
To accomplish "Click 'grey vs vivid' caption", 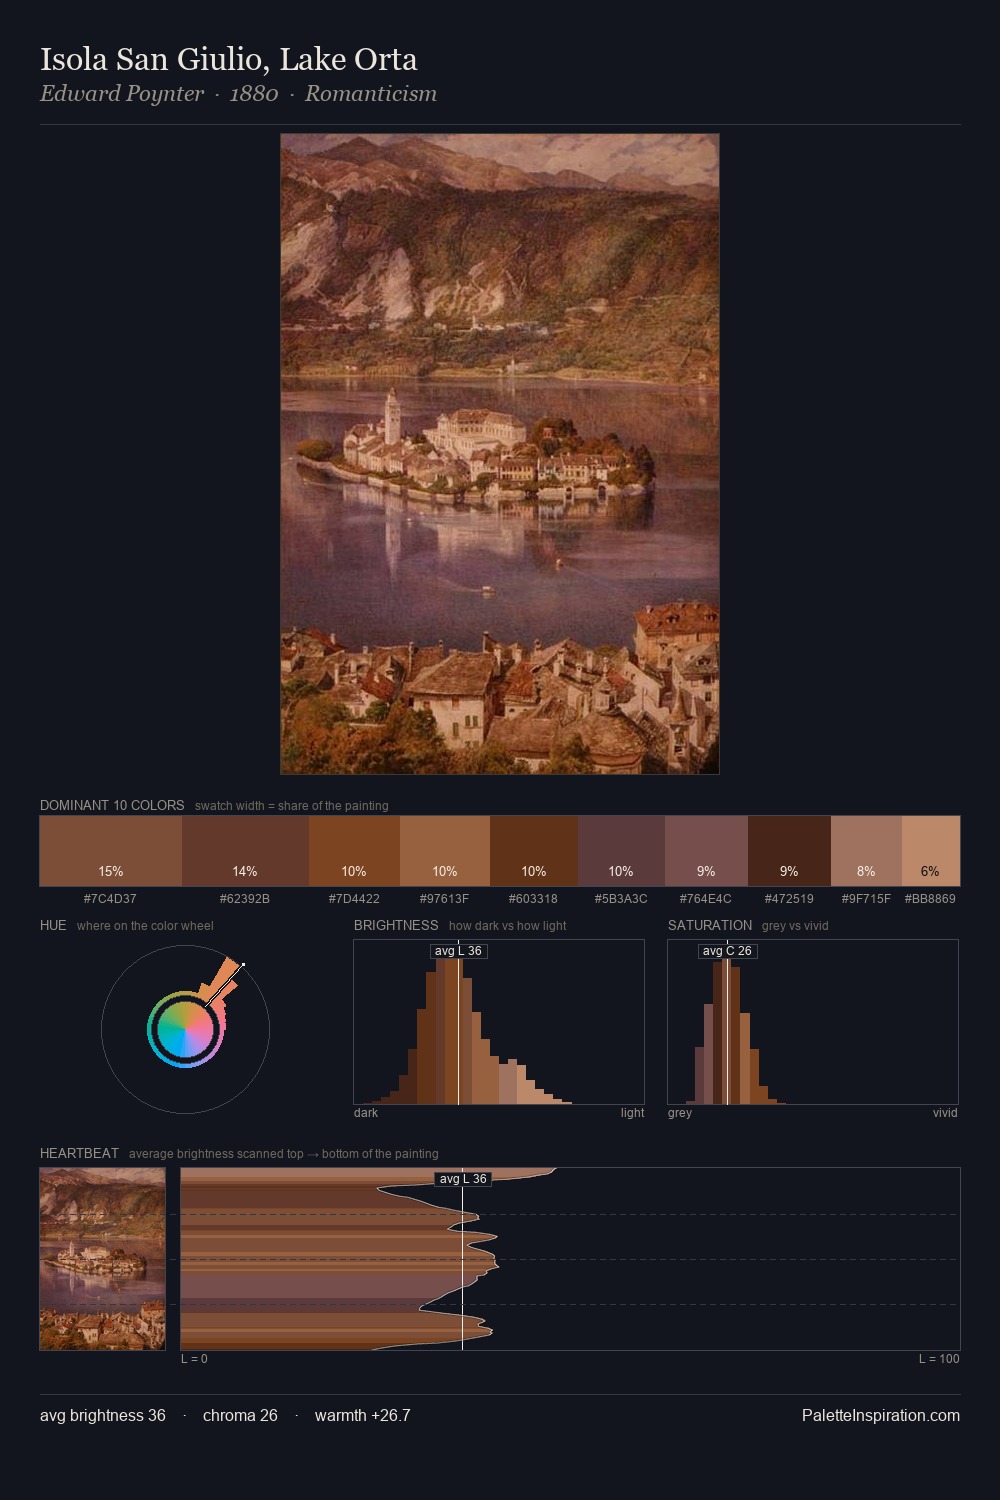I will (x=795, y=926).
